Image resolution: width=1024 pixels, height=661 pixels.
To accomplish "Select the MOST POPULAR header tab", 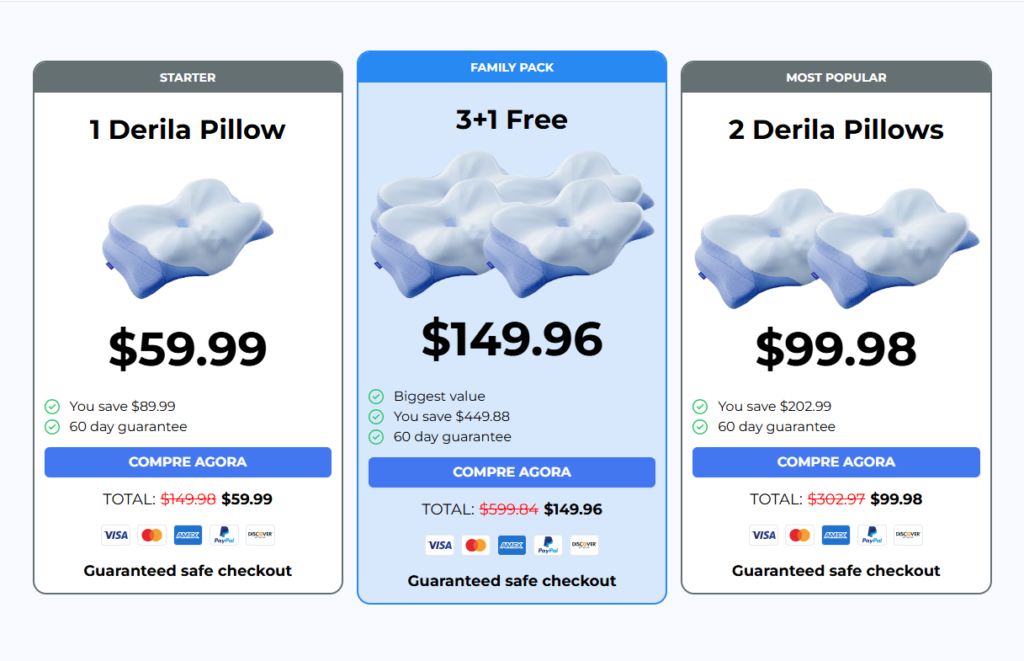I will coord(836,77).
